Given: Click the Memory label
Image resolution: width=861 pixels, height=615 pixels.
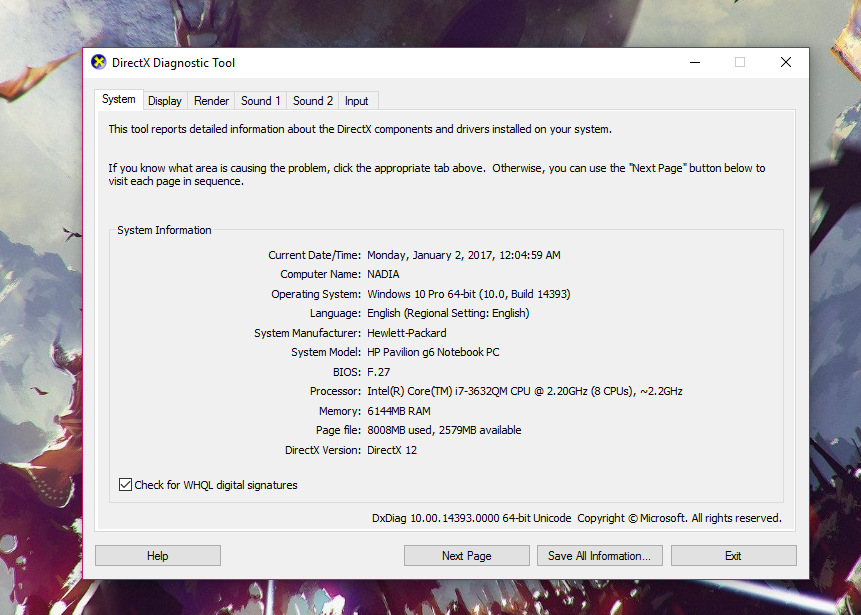Looking at the screenshot, I should pyautogui.click(x=340, y=411).
